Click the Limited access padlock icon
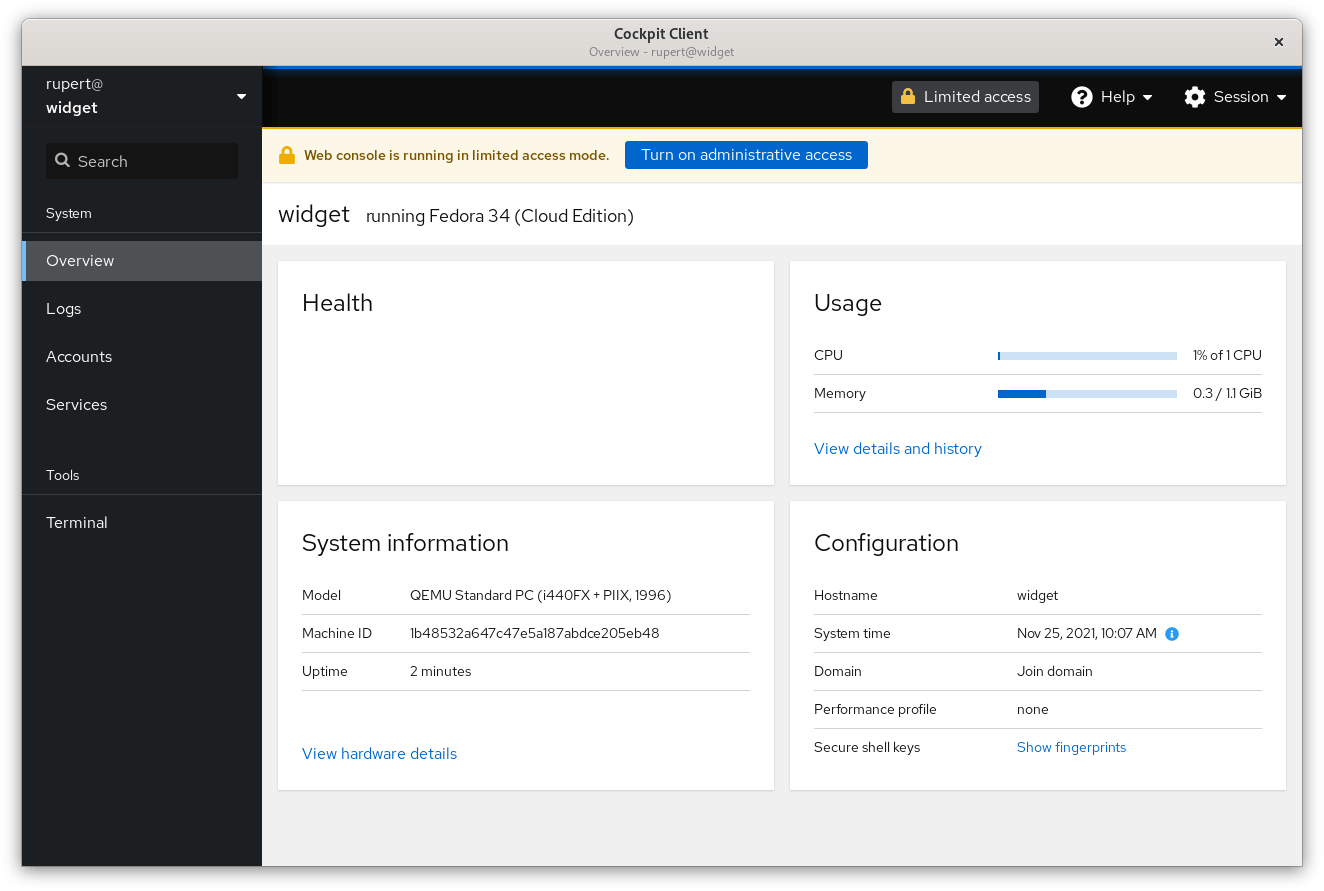The width and height of the screenshot is (1324, 891). point(909,96)
